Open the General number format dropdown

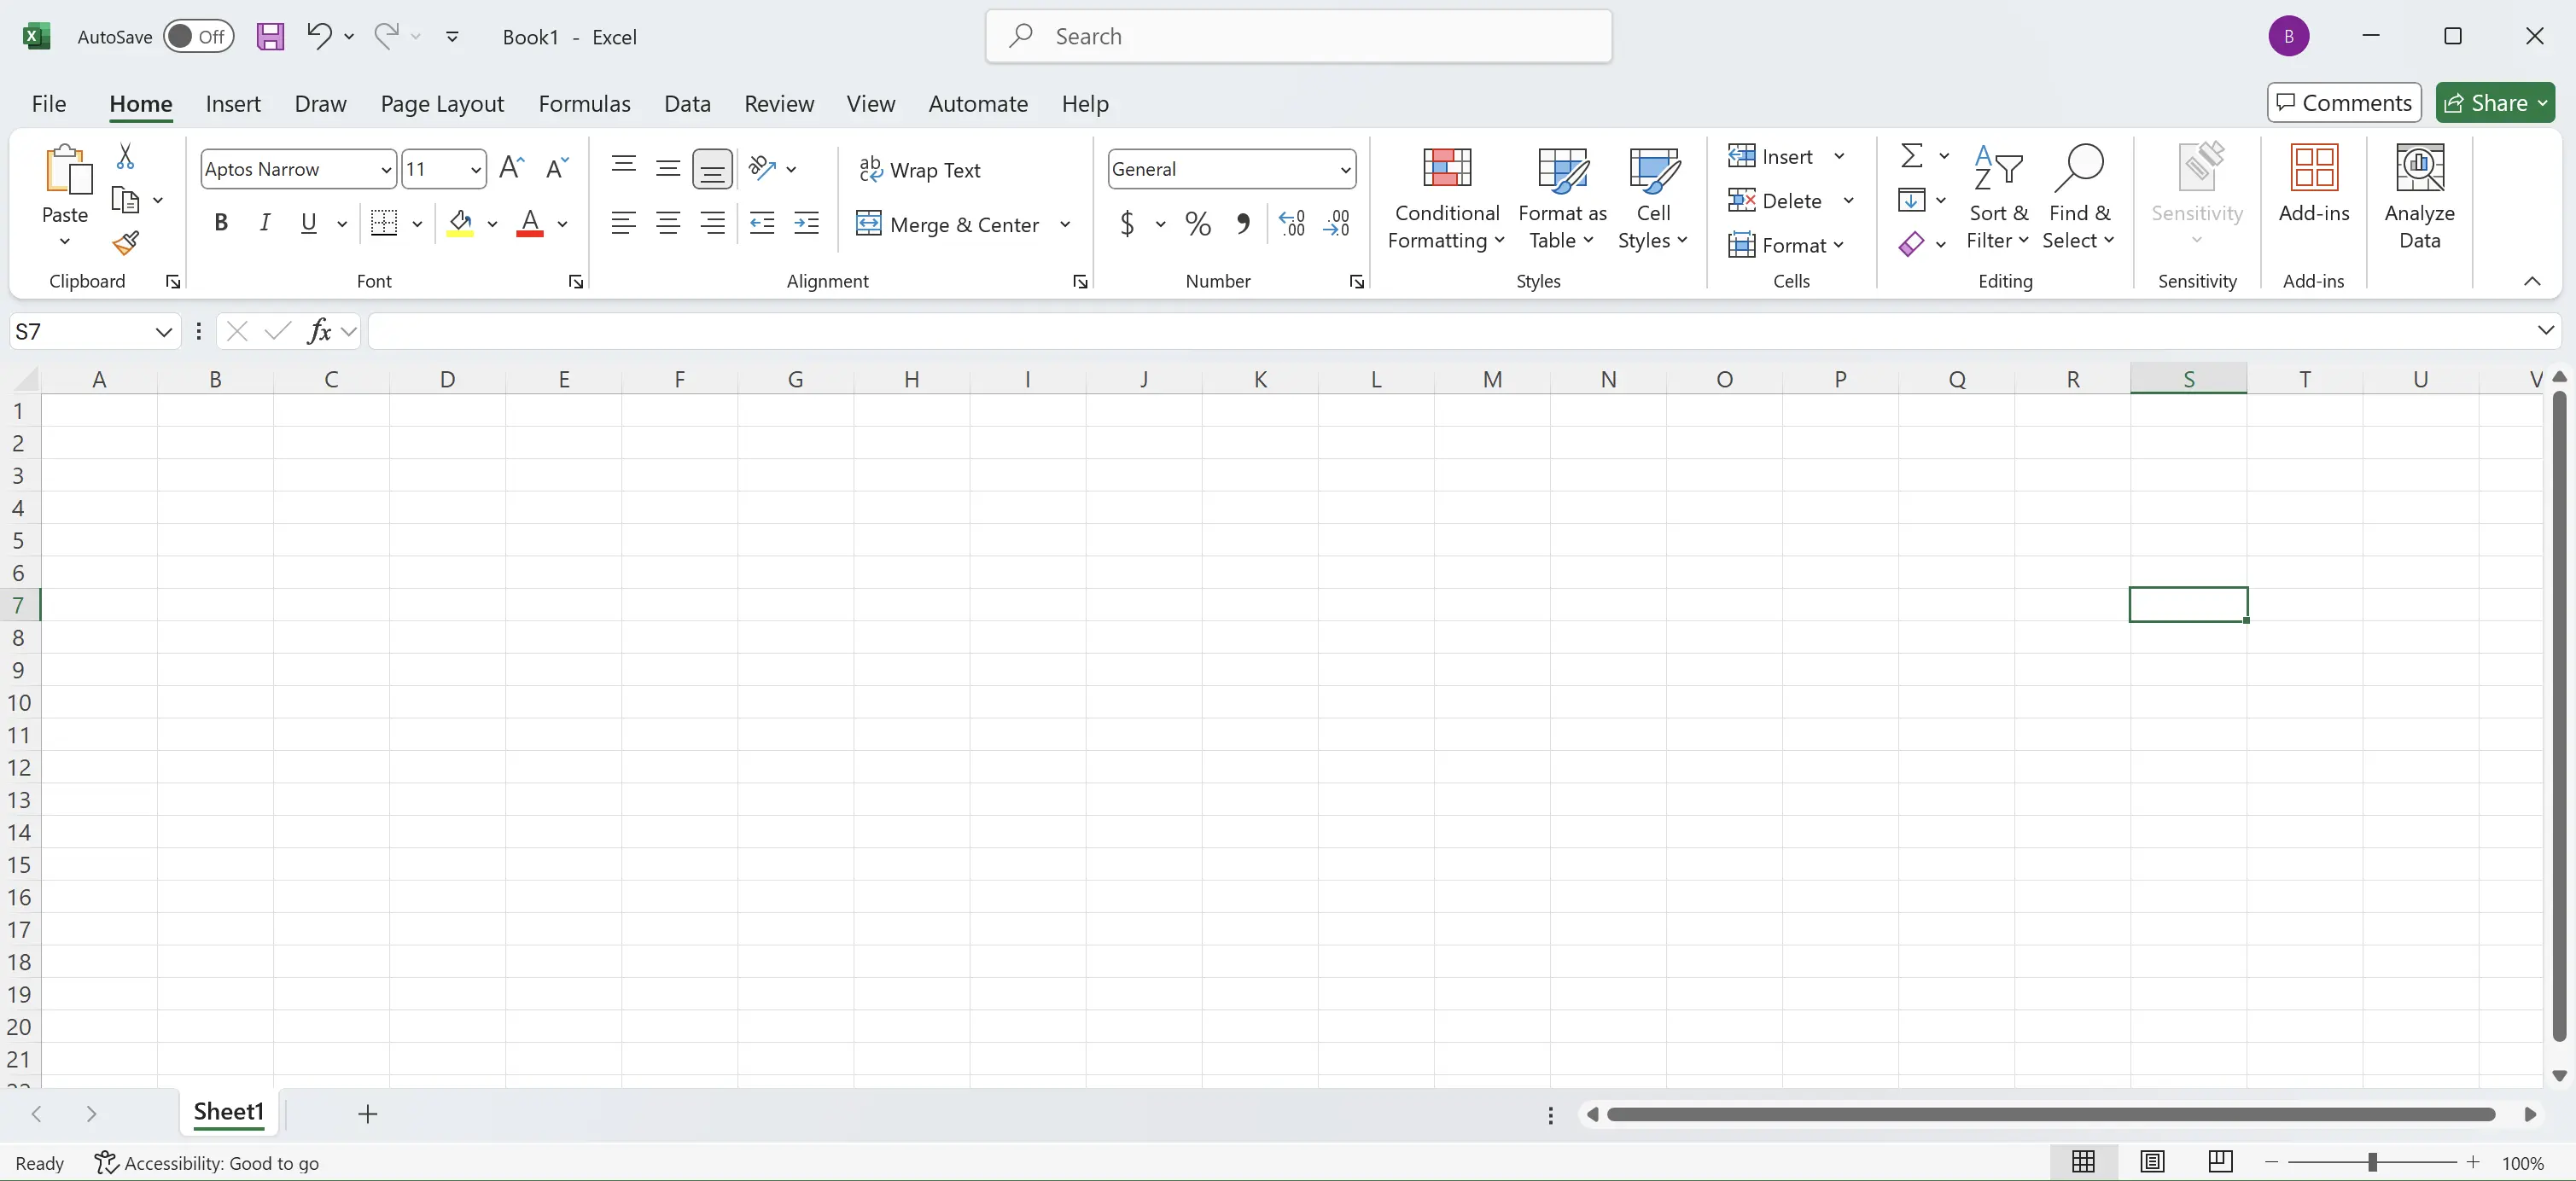tap(1344, 168)
